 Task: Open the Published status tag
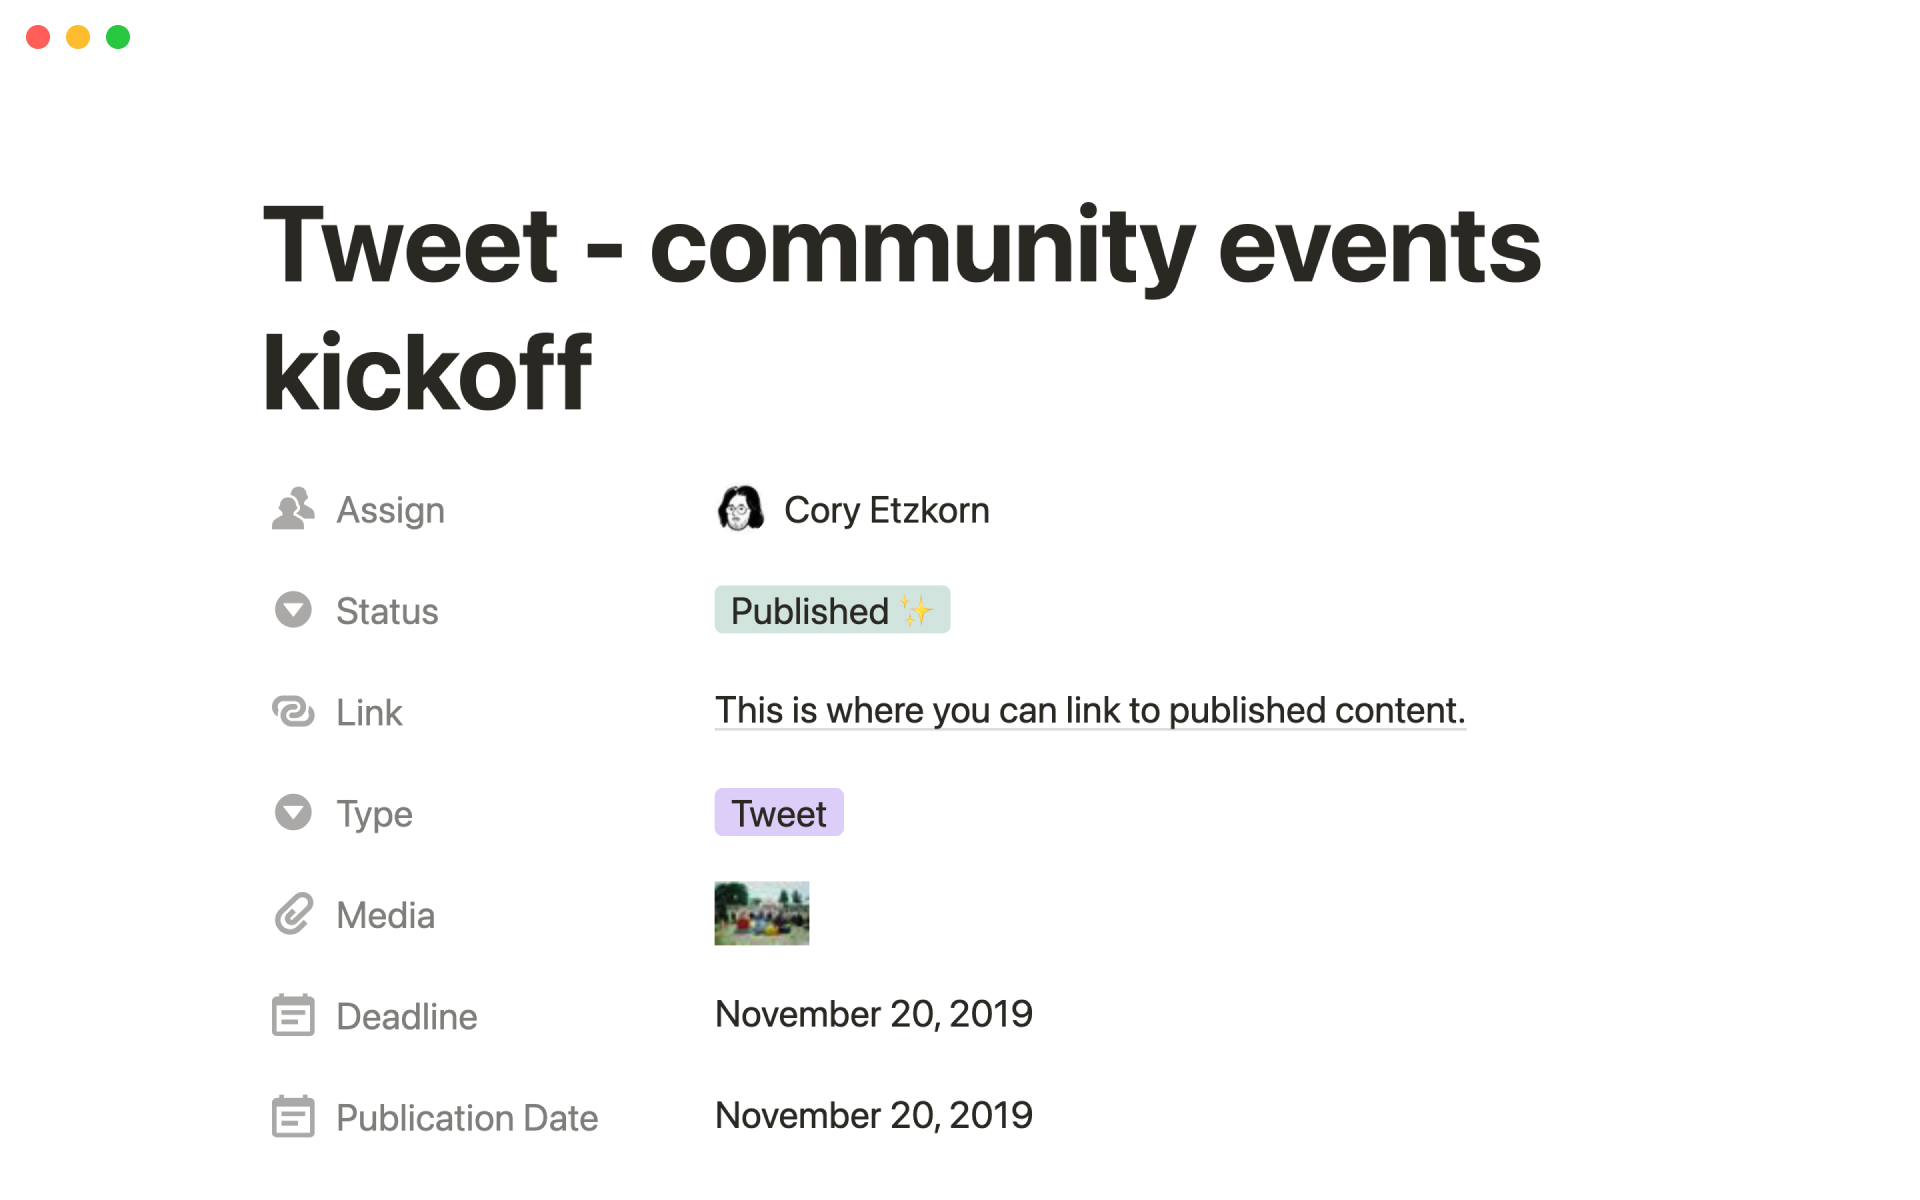831,610
